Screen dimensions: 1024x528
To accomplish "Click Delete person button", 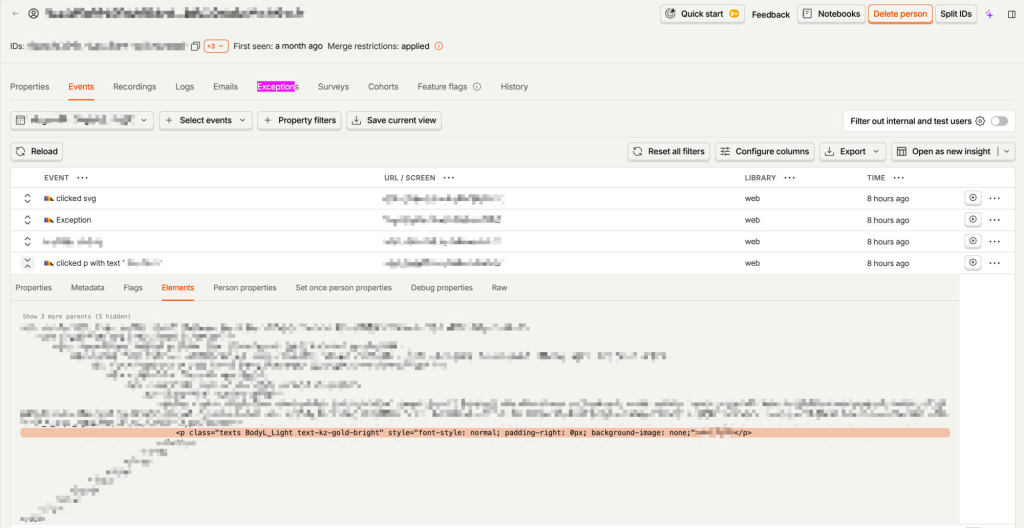I will (900, 14).
